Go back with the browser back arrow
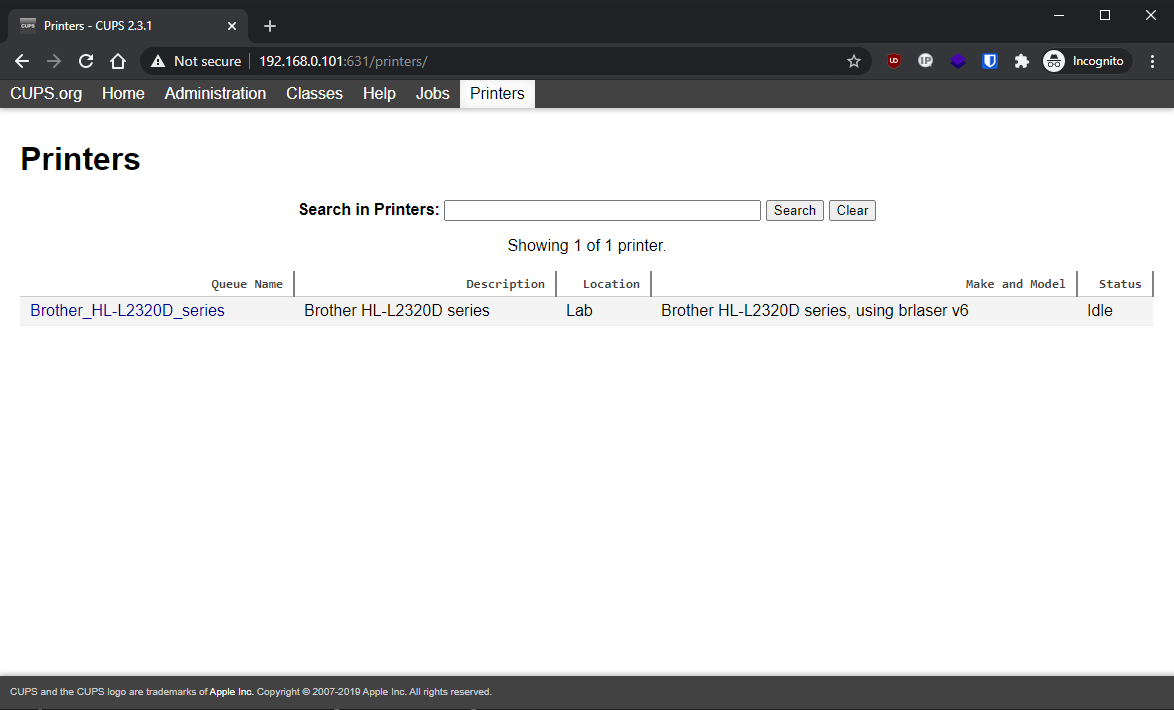 (22, 61)
